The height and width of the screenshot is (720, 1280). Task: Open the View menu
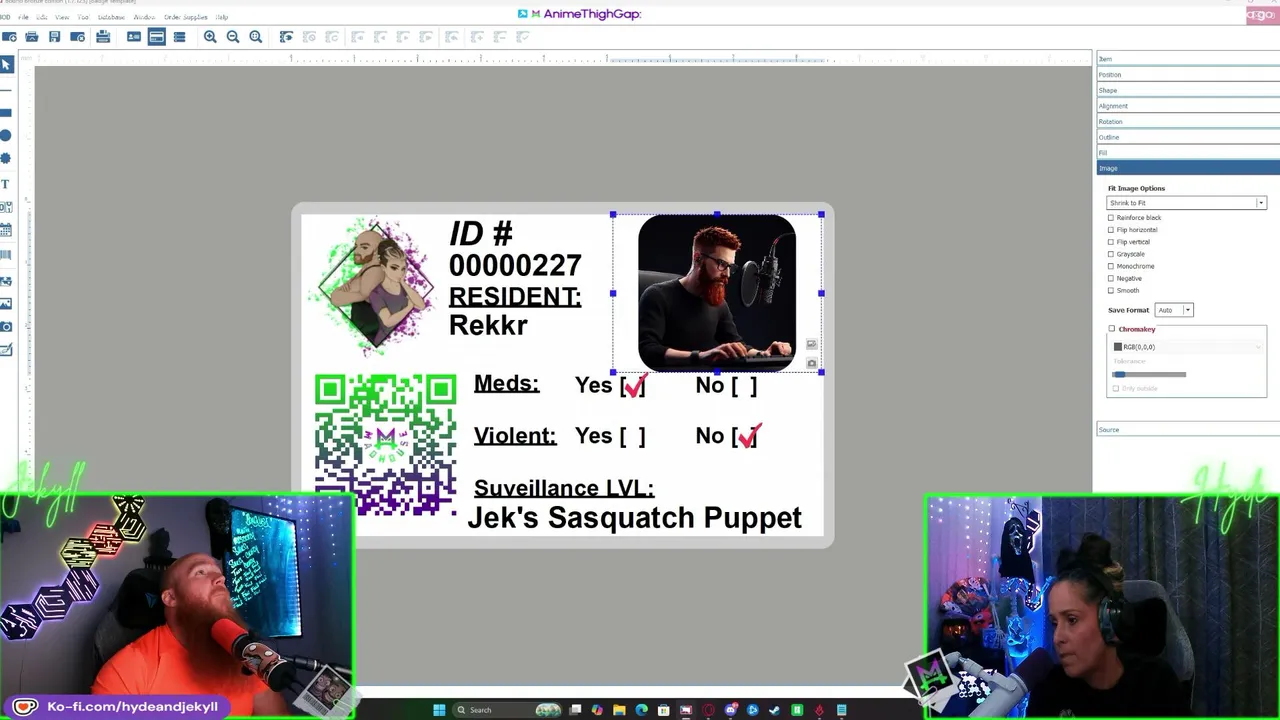tap(62, 17)
